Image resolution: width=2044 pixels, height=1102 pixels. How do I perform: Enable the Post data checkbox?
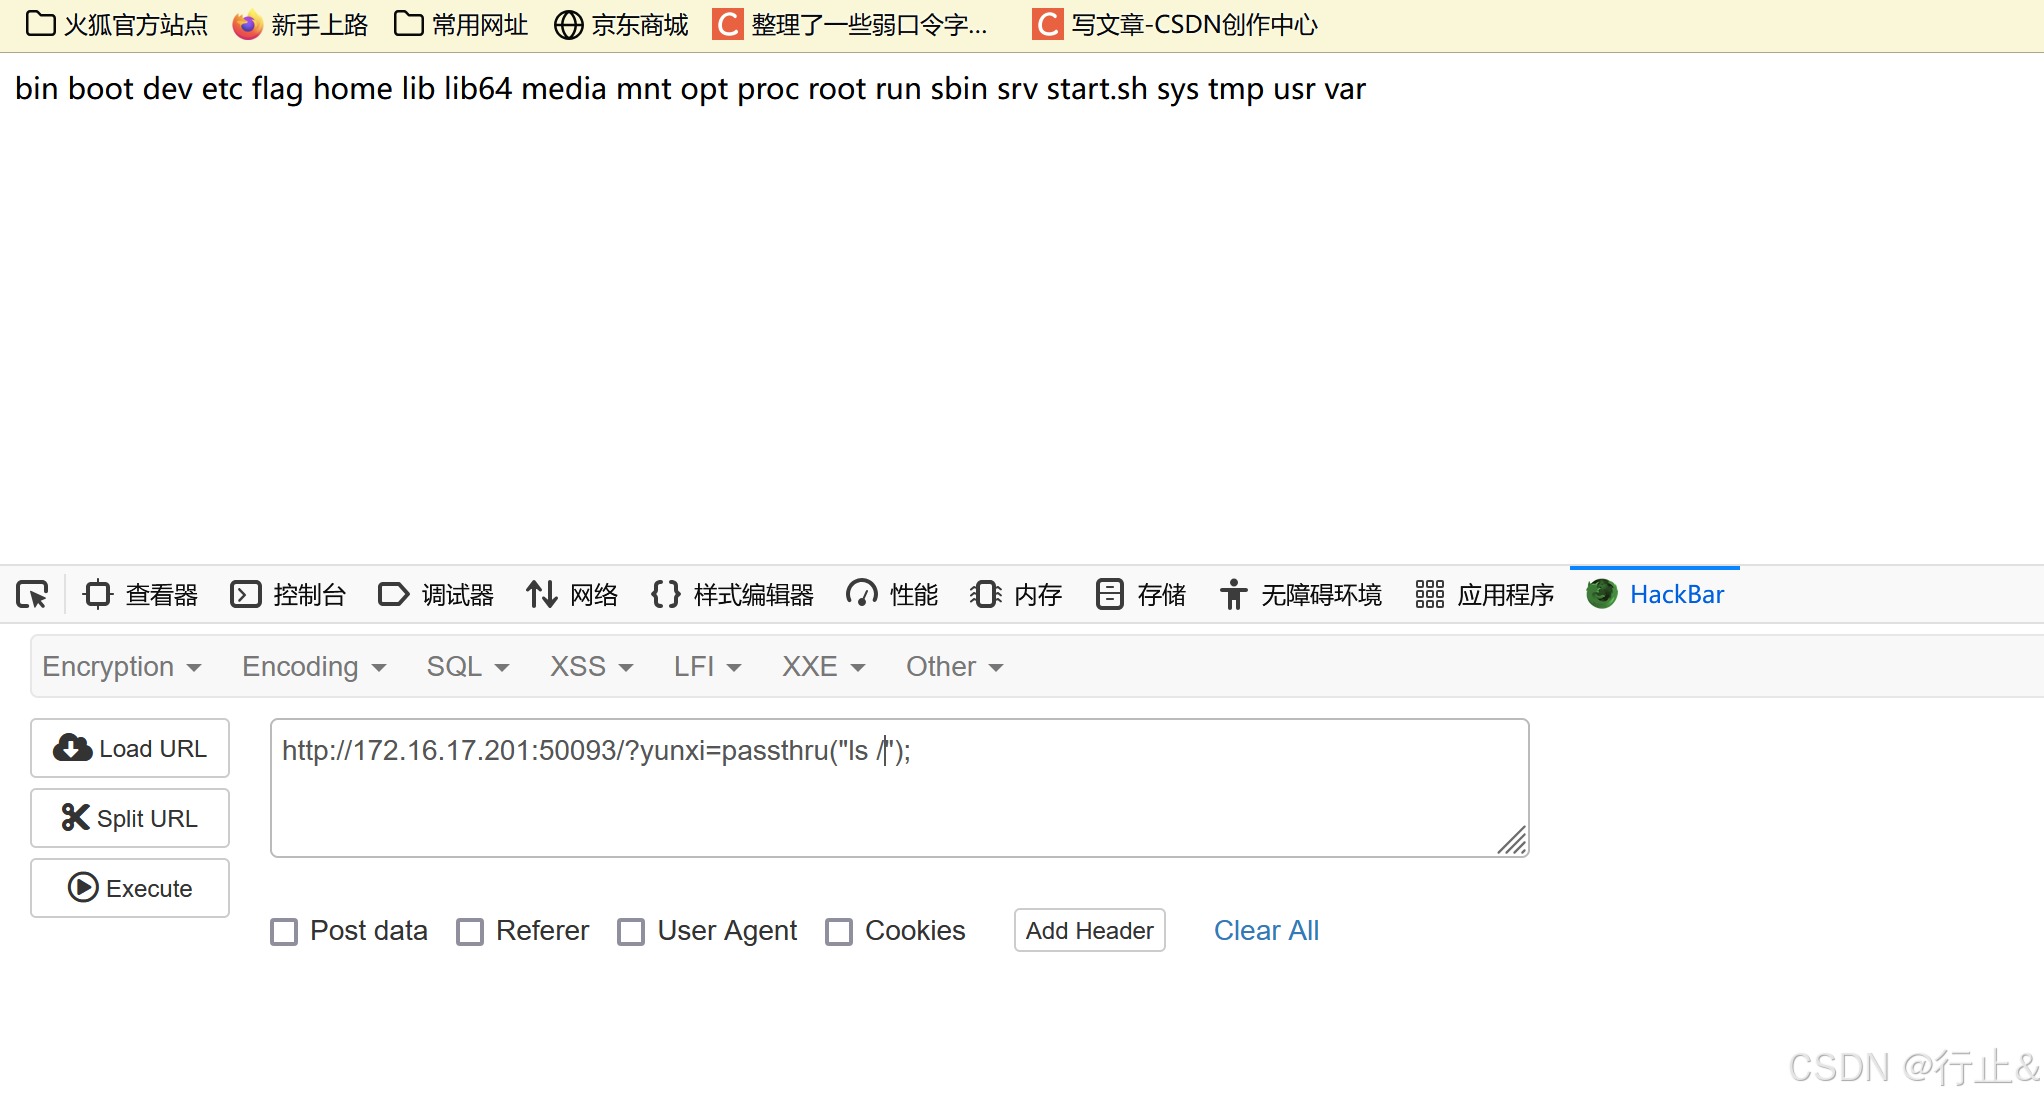click(284, 932)
